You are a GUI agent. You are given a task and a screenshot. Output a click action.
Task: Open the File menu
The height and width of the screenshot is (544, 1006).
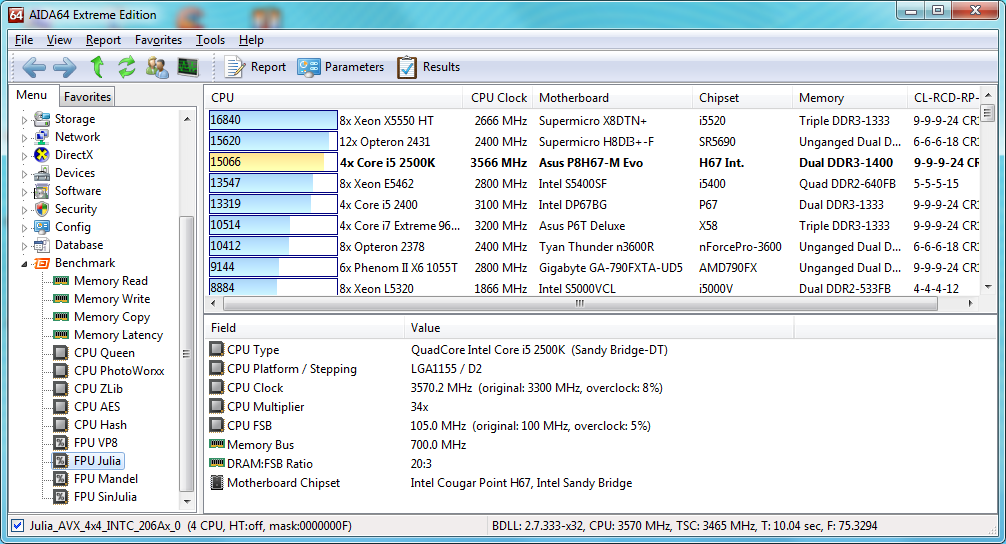24,40
